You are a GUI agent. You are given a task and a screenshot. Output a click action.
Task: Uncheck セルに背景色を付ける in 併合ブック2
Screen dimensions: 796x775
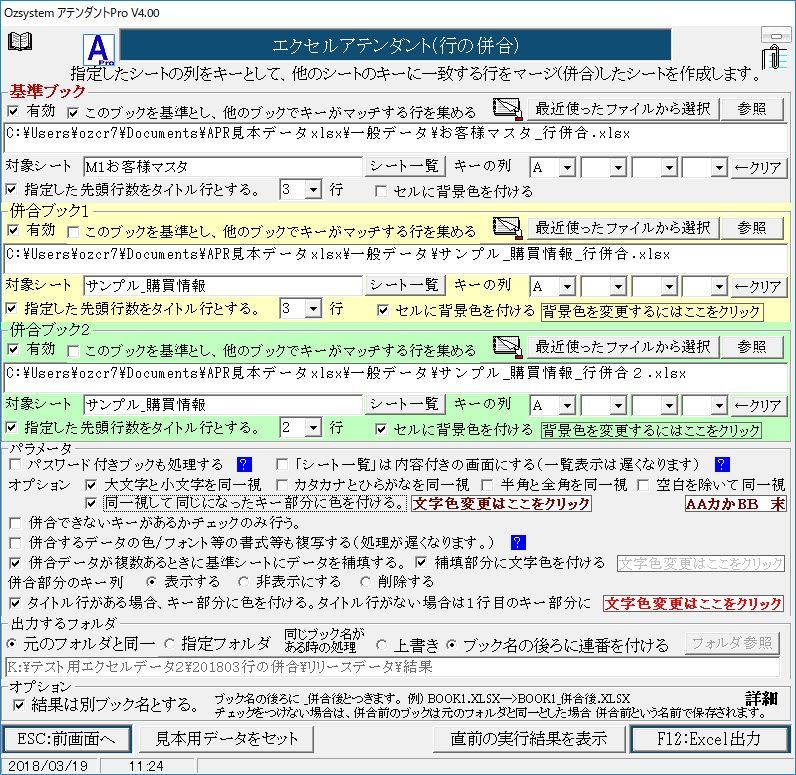pos(381,430)
